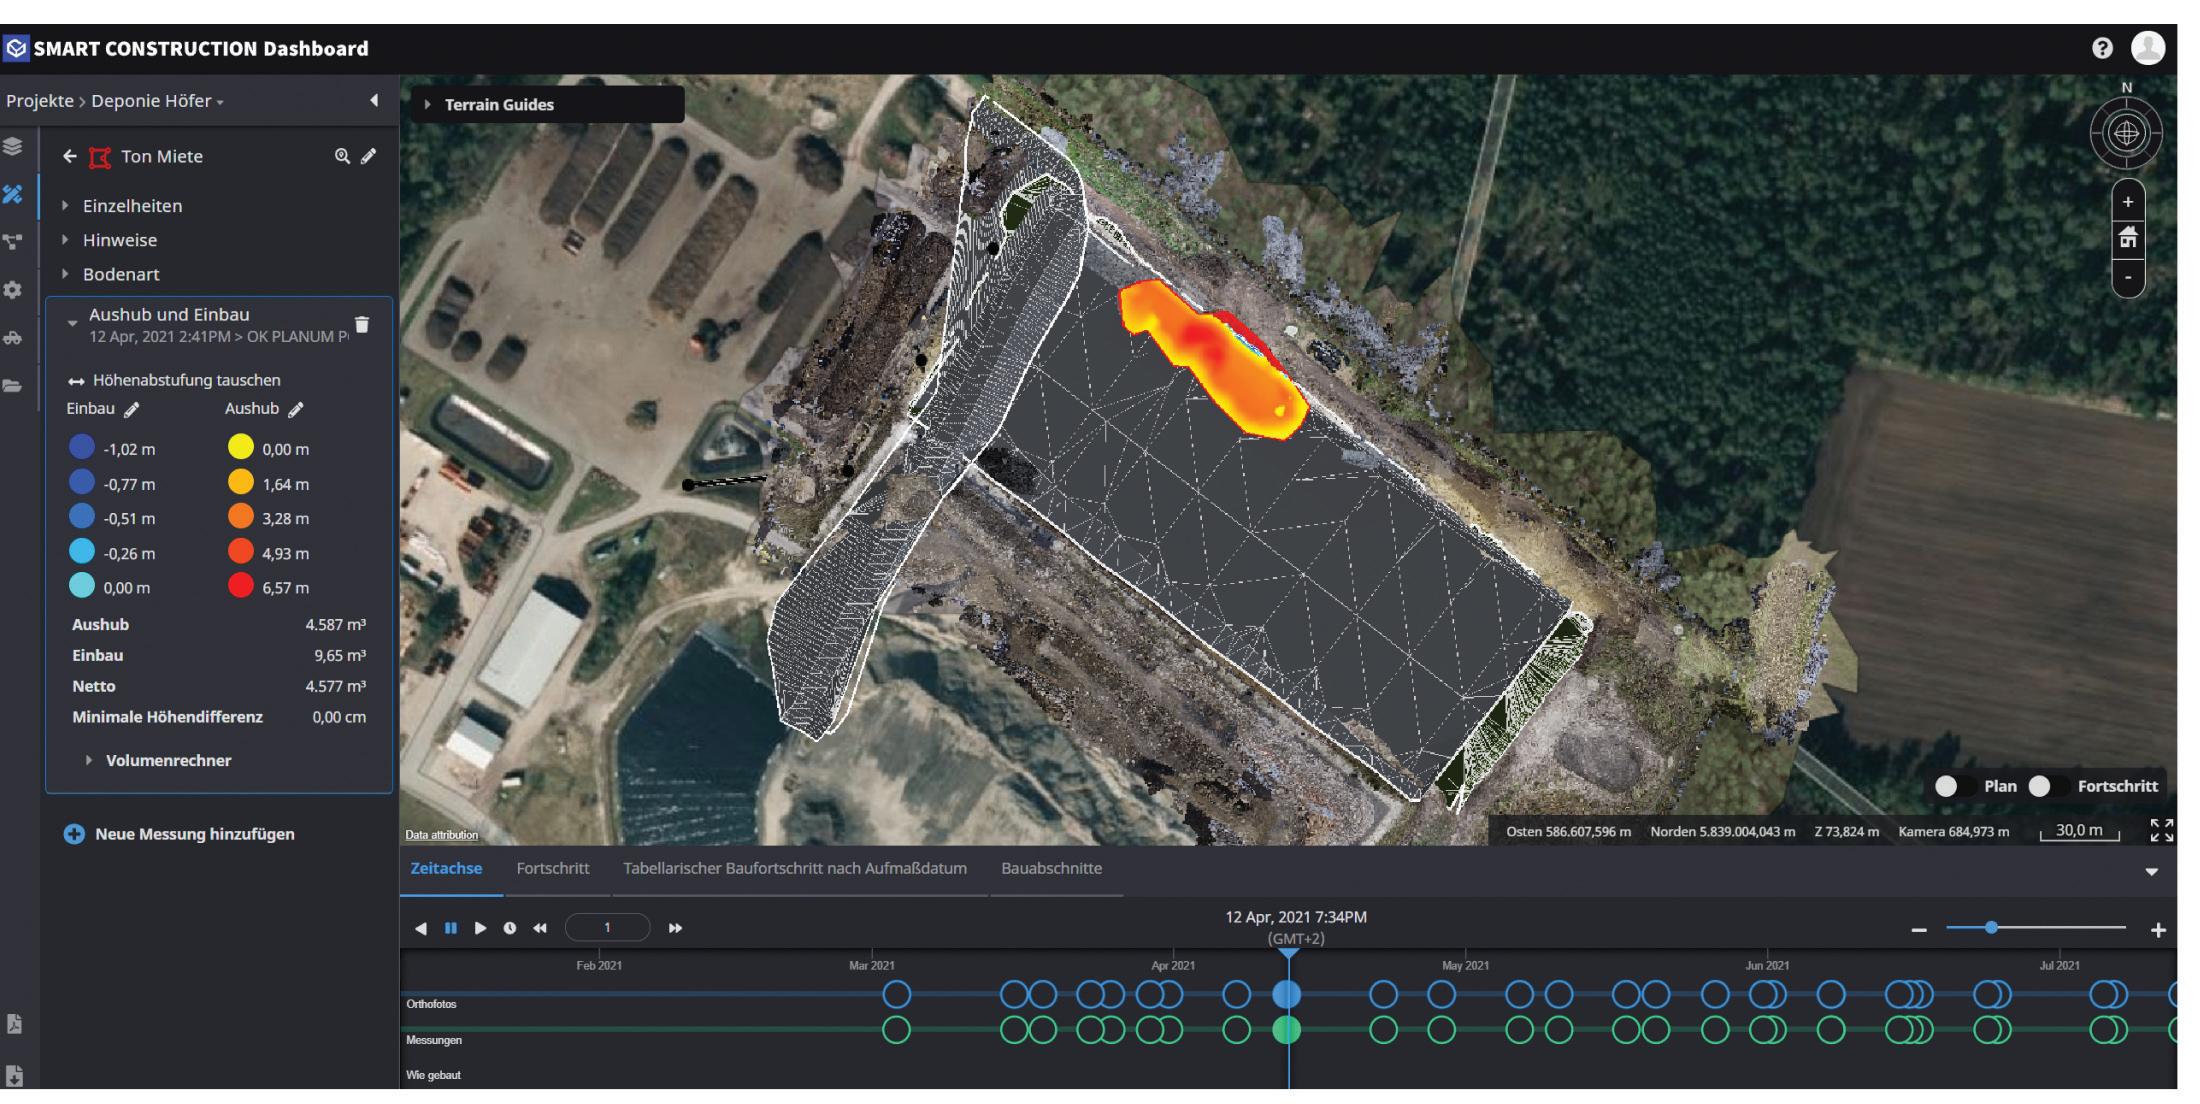This screenshot has height=1104, width=2200.
Task: Click the help question mark icon
Action: [x=2102, y=49]
